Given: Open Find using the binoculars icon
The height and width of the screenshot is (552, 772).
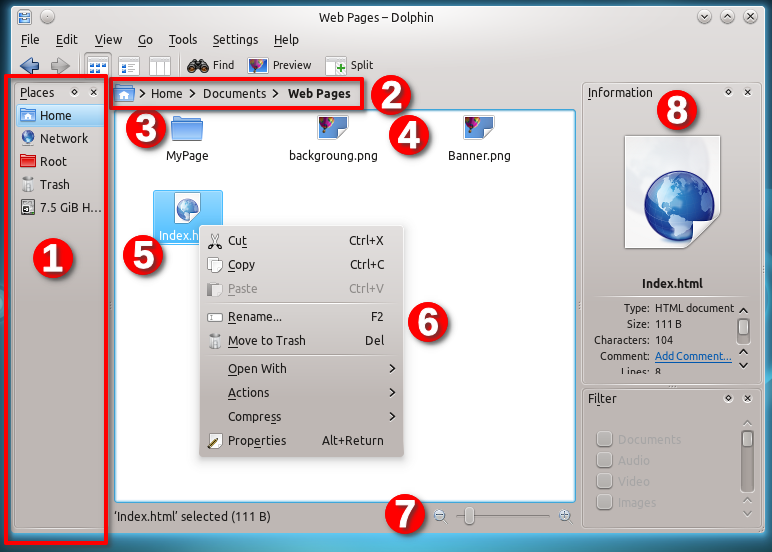Looking at the screenshot, I should (211, 66).
